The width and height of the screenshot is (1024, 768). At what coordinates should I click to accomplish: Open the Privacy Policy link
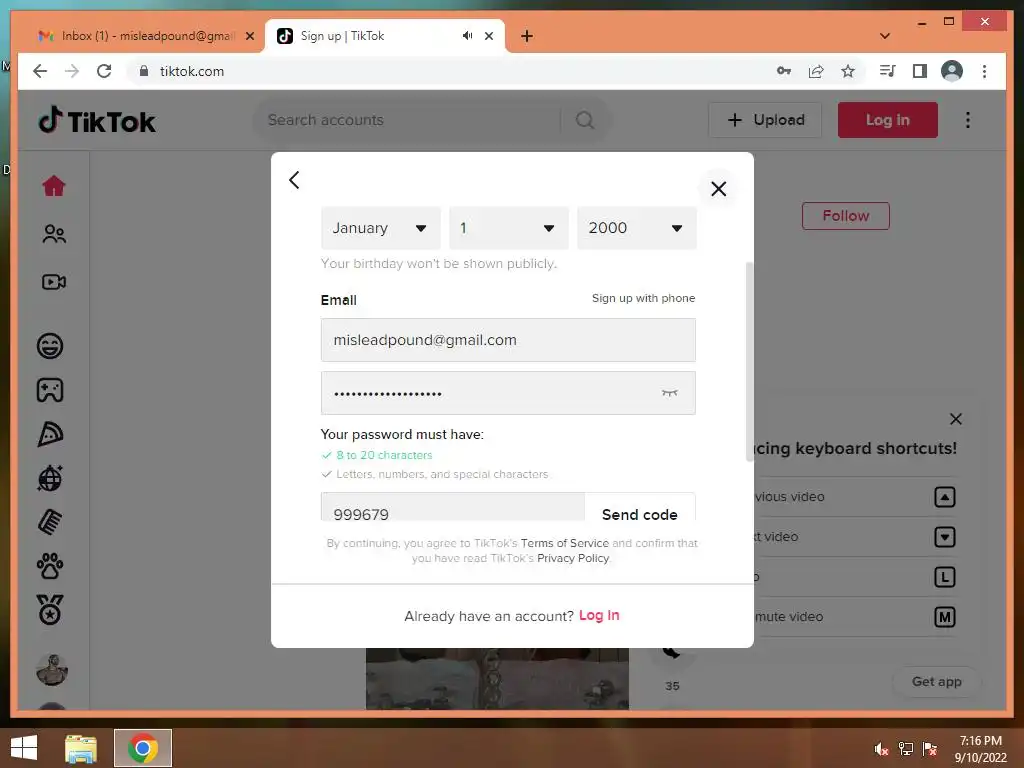[x=573, y=558]
